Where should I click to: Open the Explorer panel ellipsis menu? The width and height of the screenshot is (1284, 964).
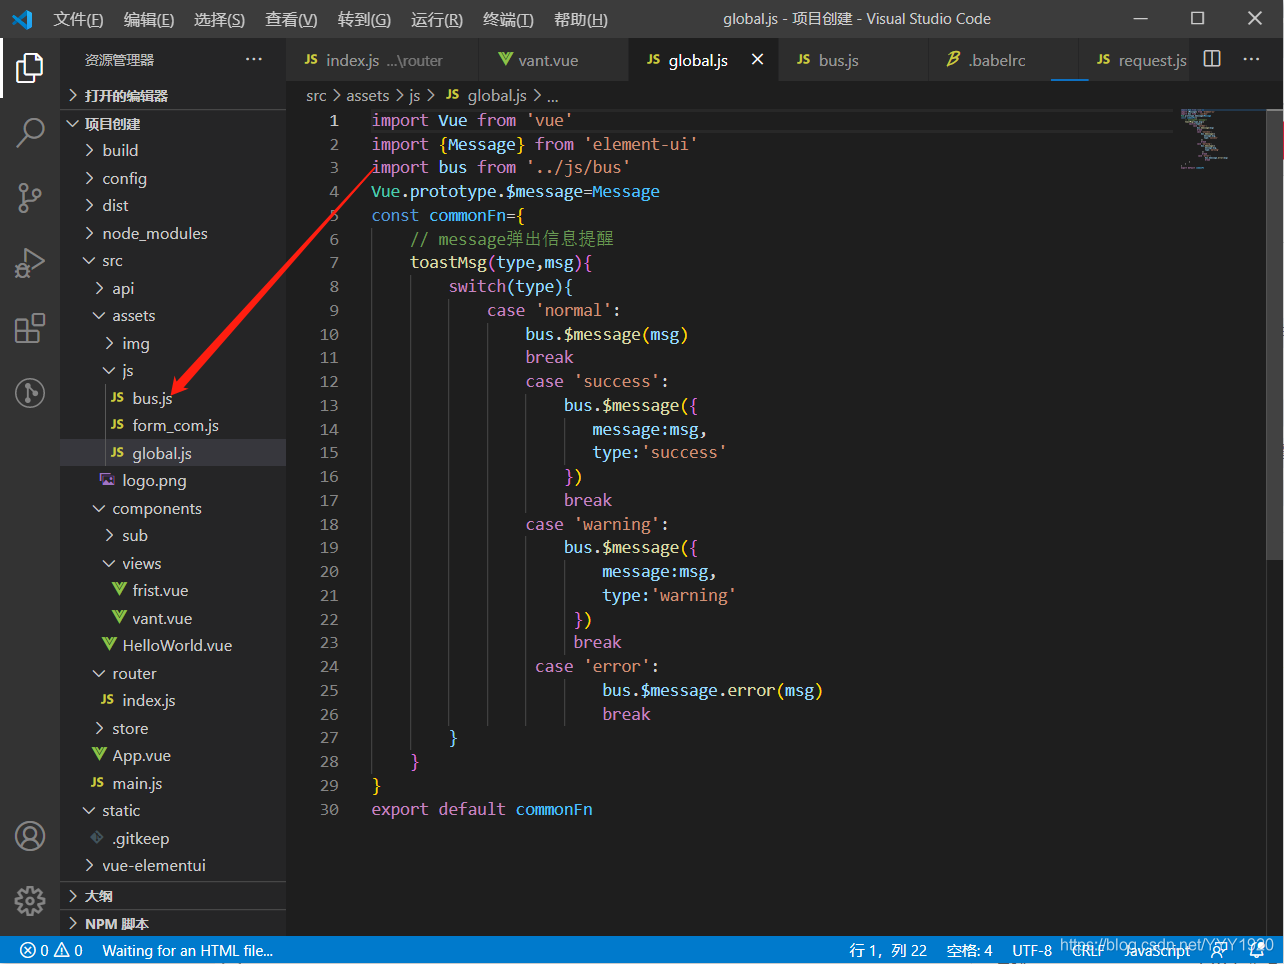254,59
